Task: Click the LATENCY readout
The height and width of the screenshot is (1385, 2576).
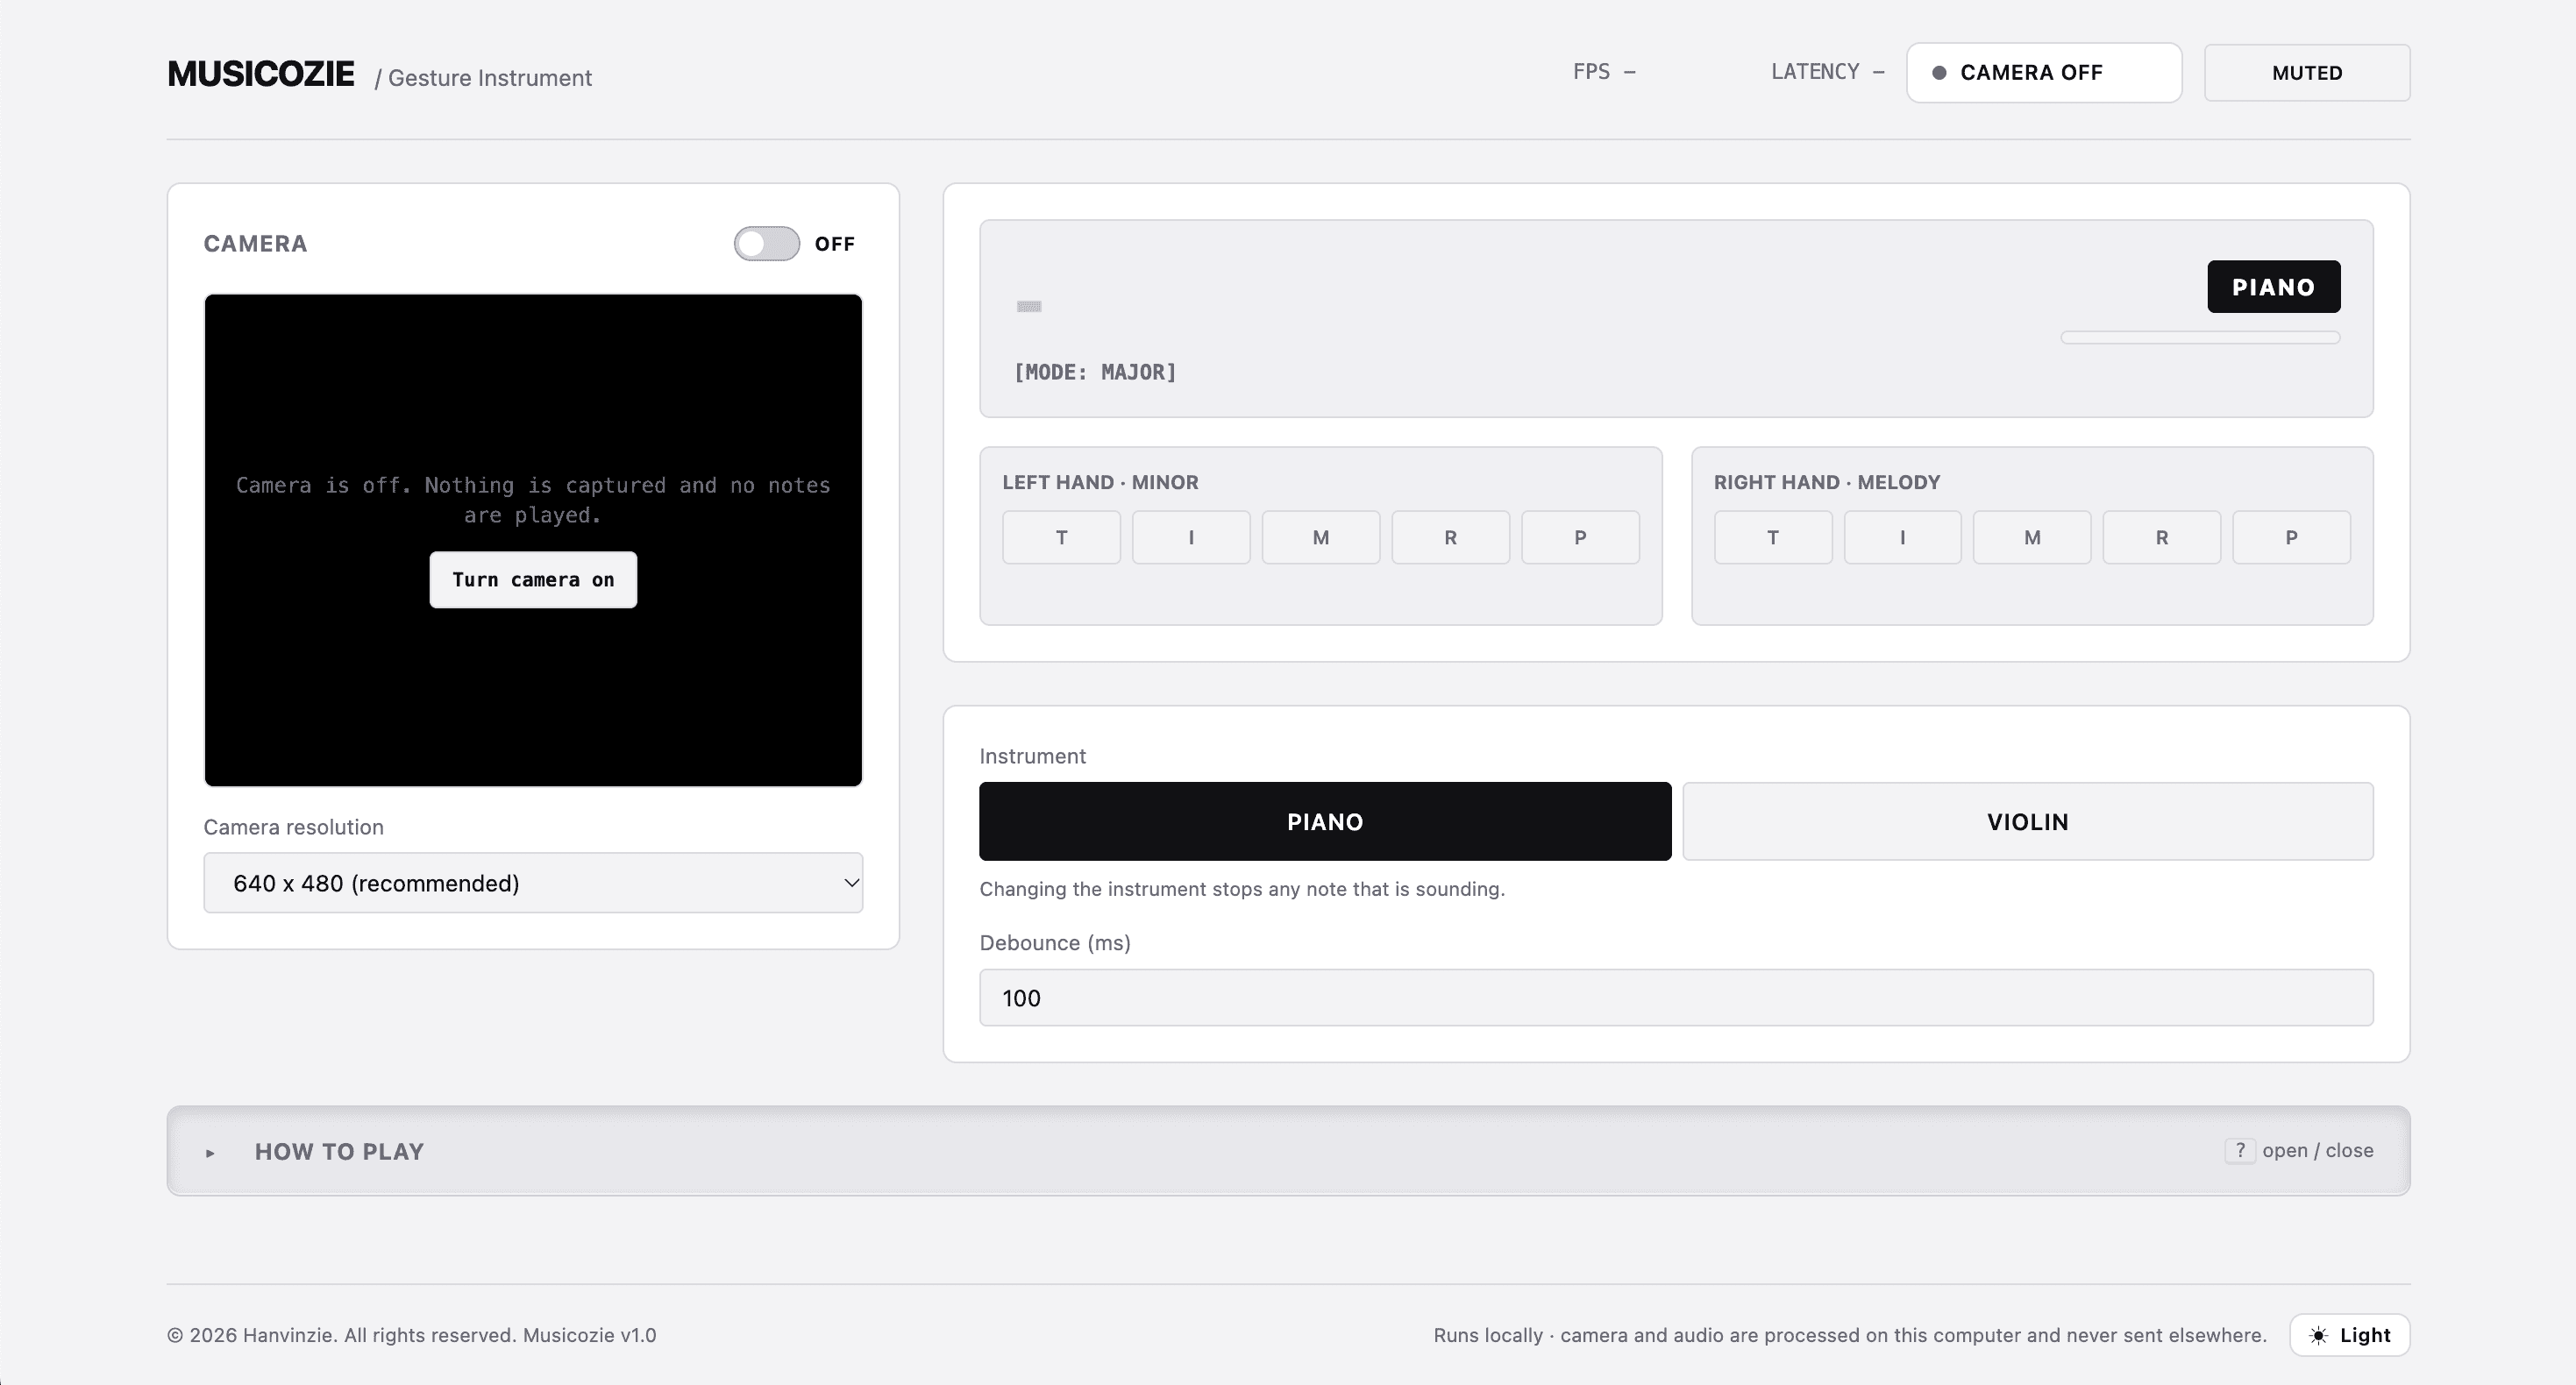Action: [x=1827, y=72]
